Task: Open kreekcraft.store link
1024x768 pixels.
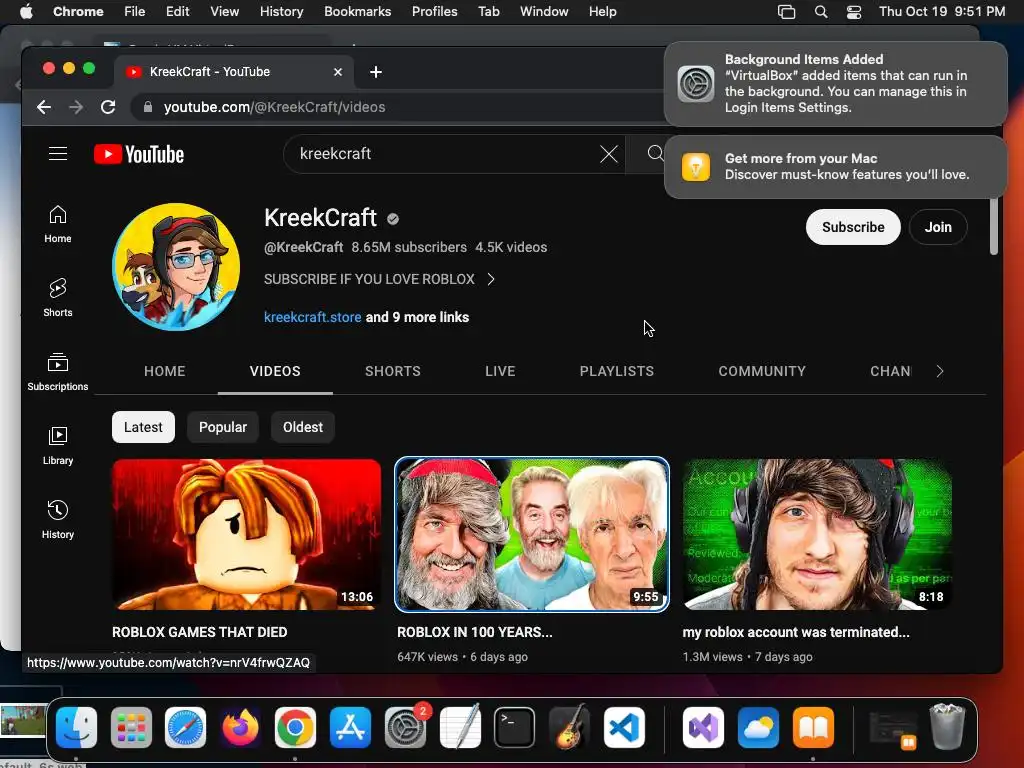Action: coord(312,317)
